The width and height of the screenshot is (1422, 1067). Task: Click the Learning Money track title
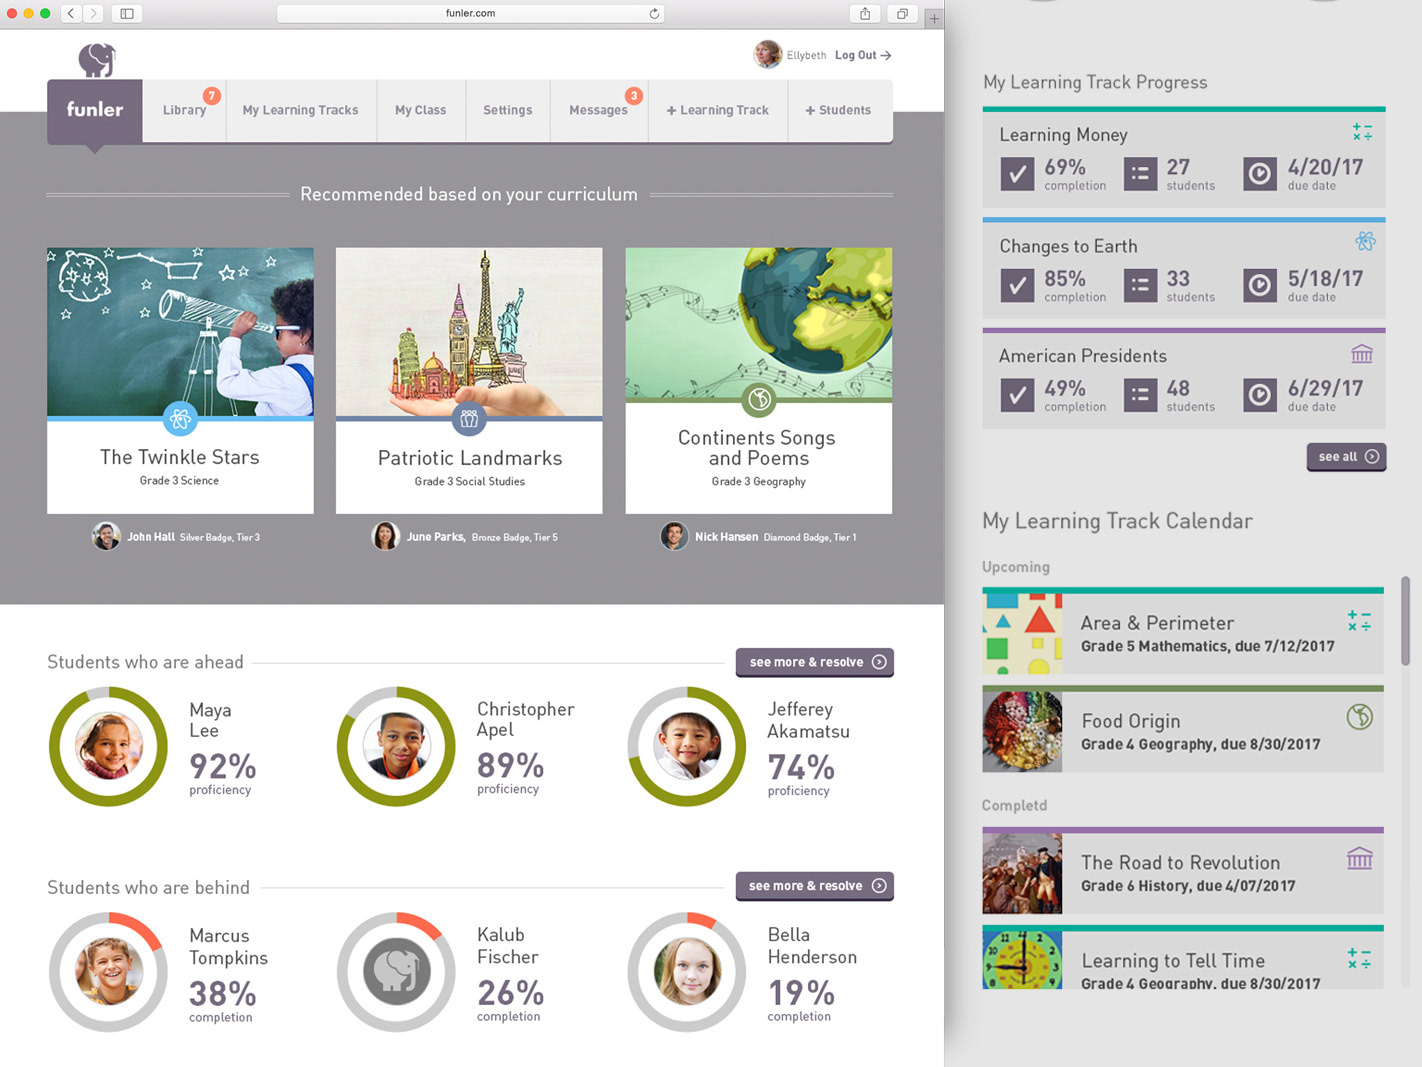(x=1063, y=135)
